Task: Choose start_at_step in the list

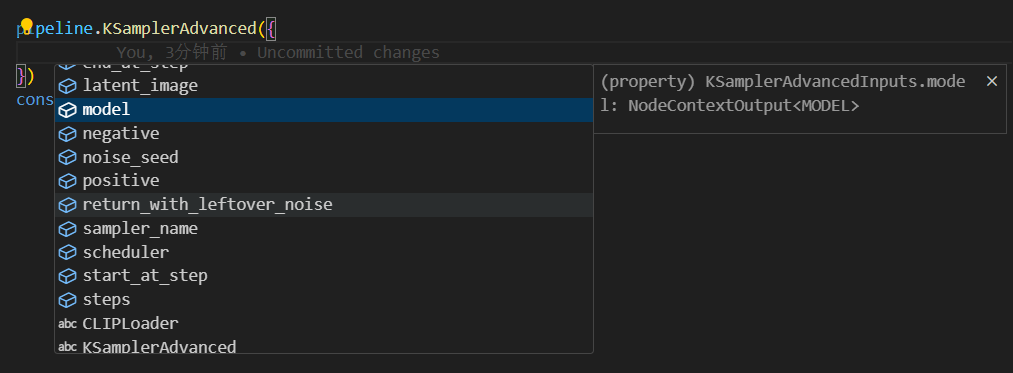Action: point(324,276)
